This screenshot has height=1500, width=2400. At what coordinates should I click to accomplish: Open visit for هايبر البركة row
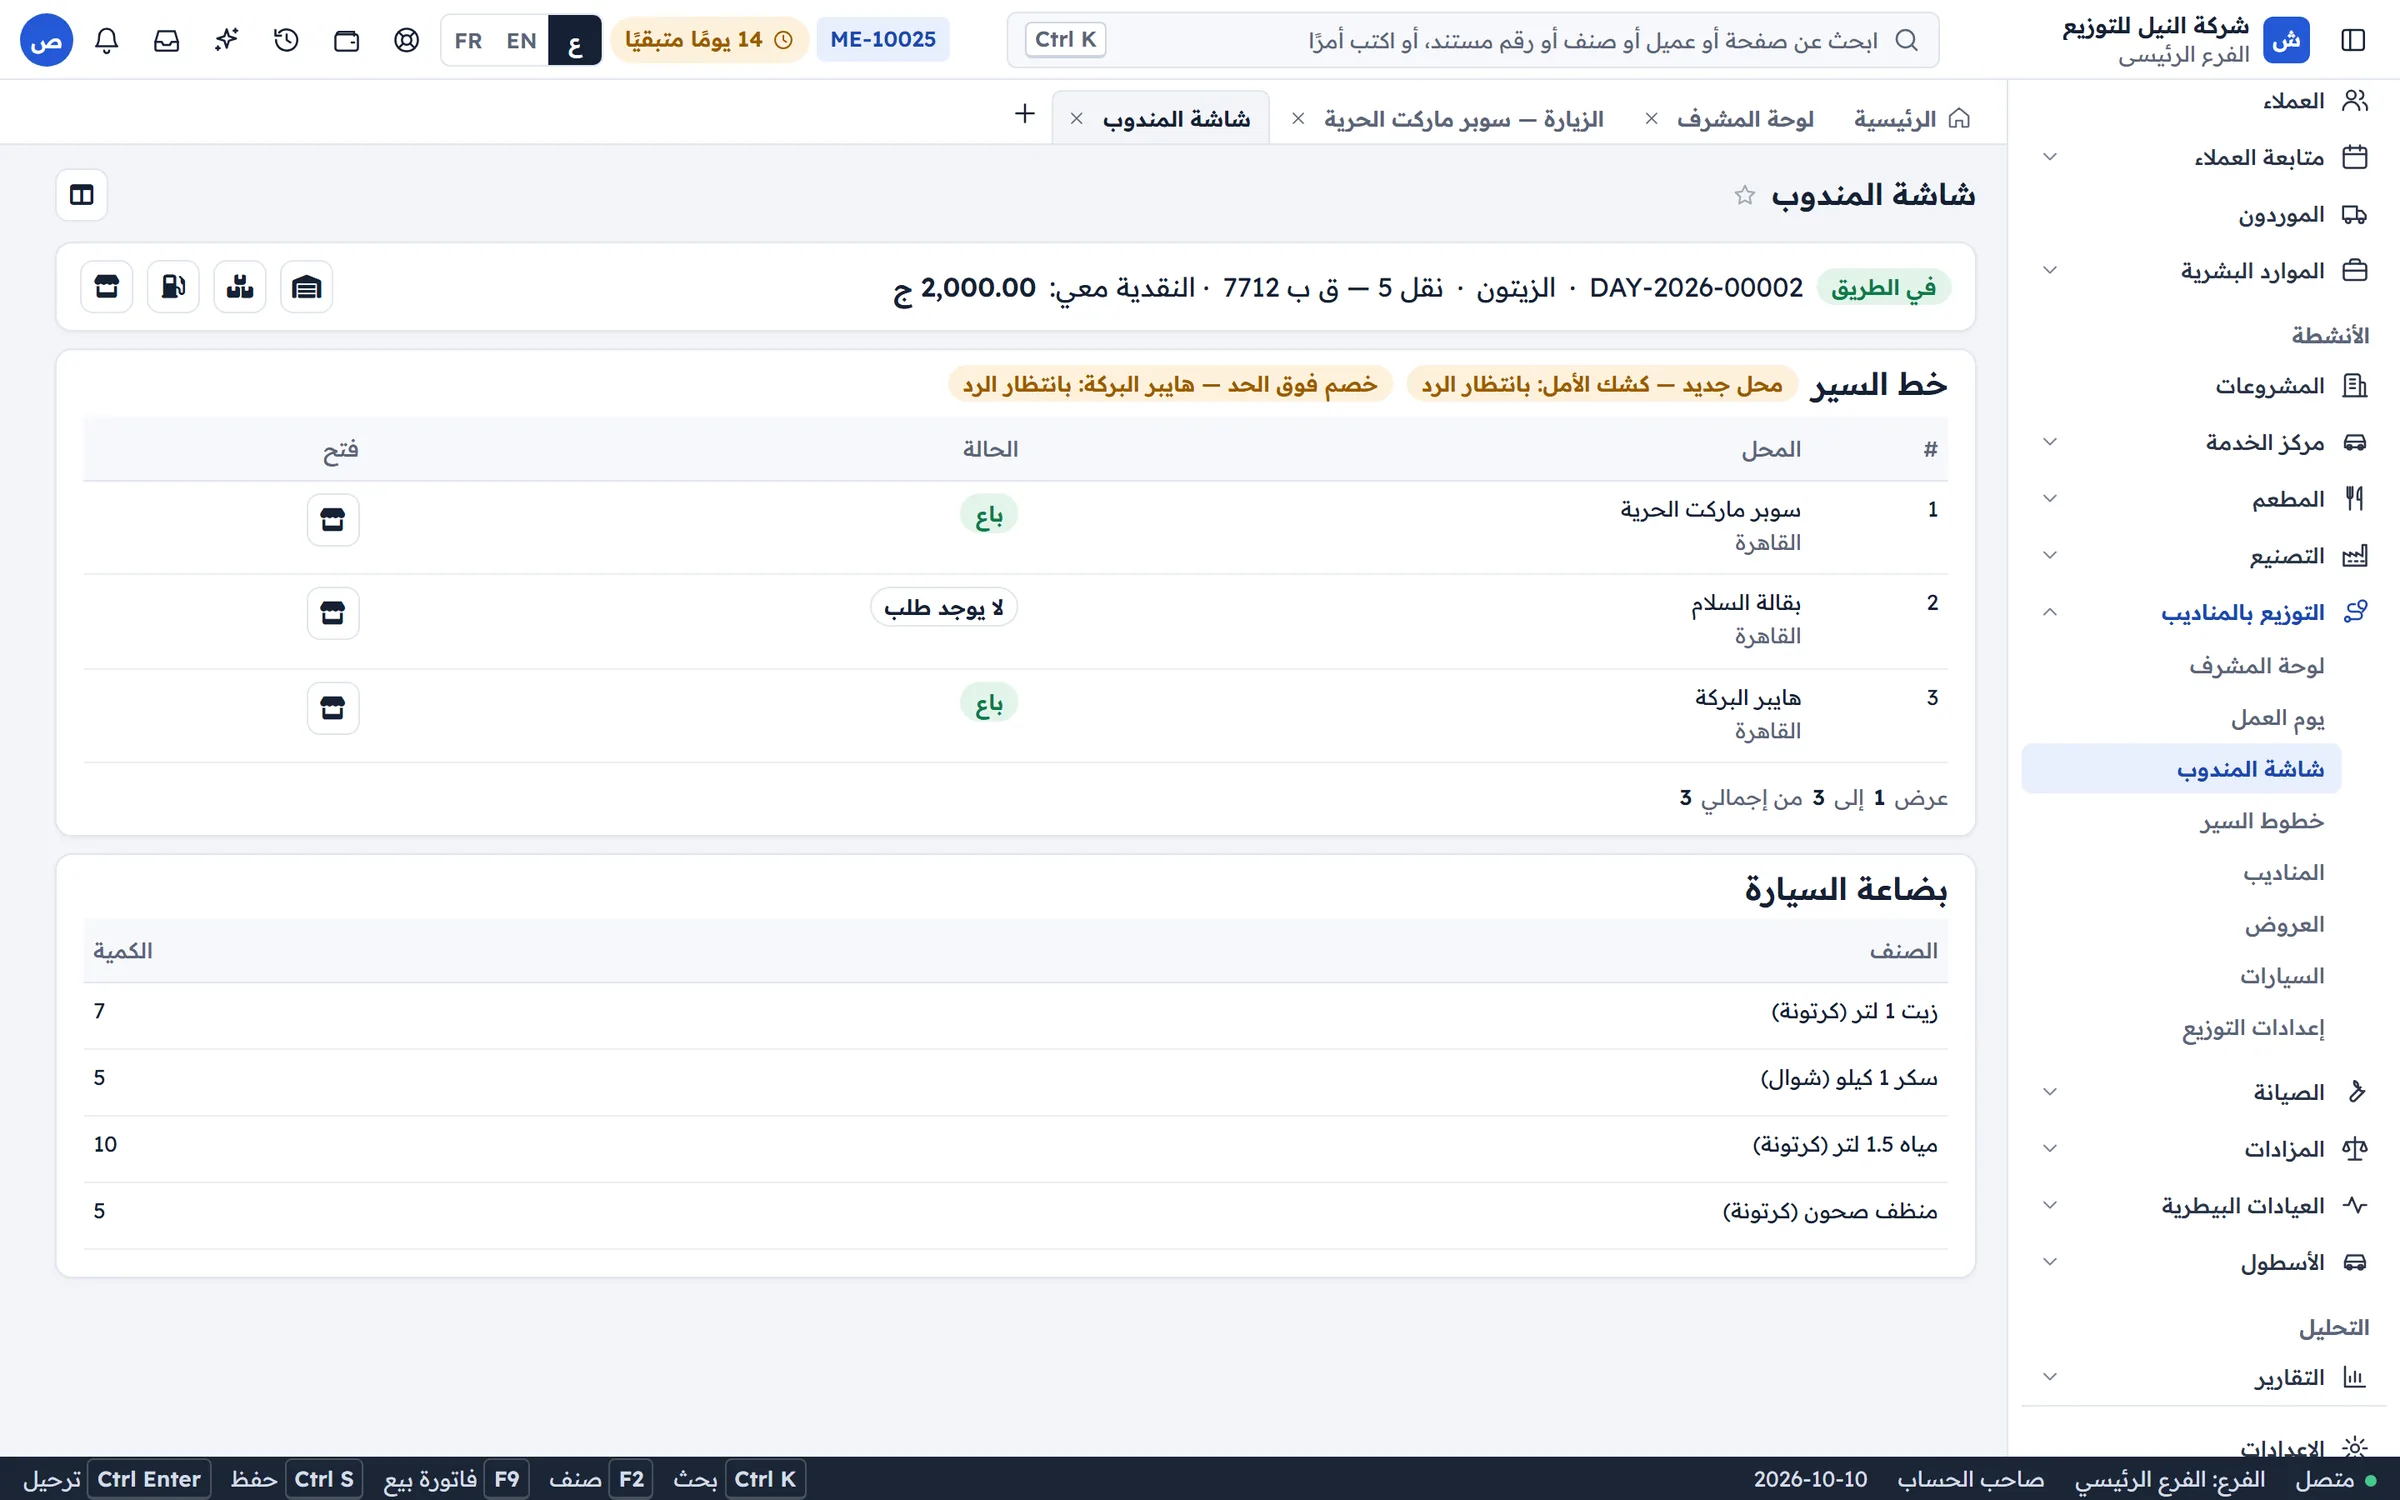click(333, 708)
